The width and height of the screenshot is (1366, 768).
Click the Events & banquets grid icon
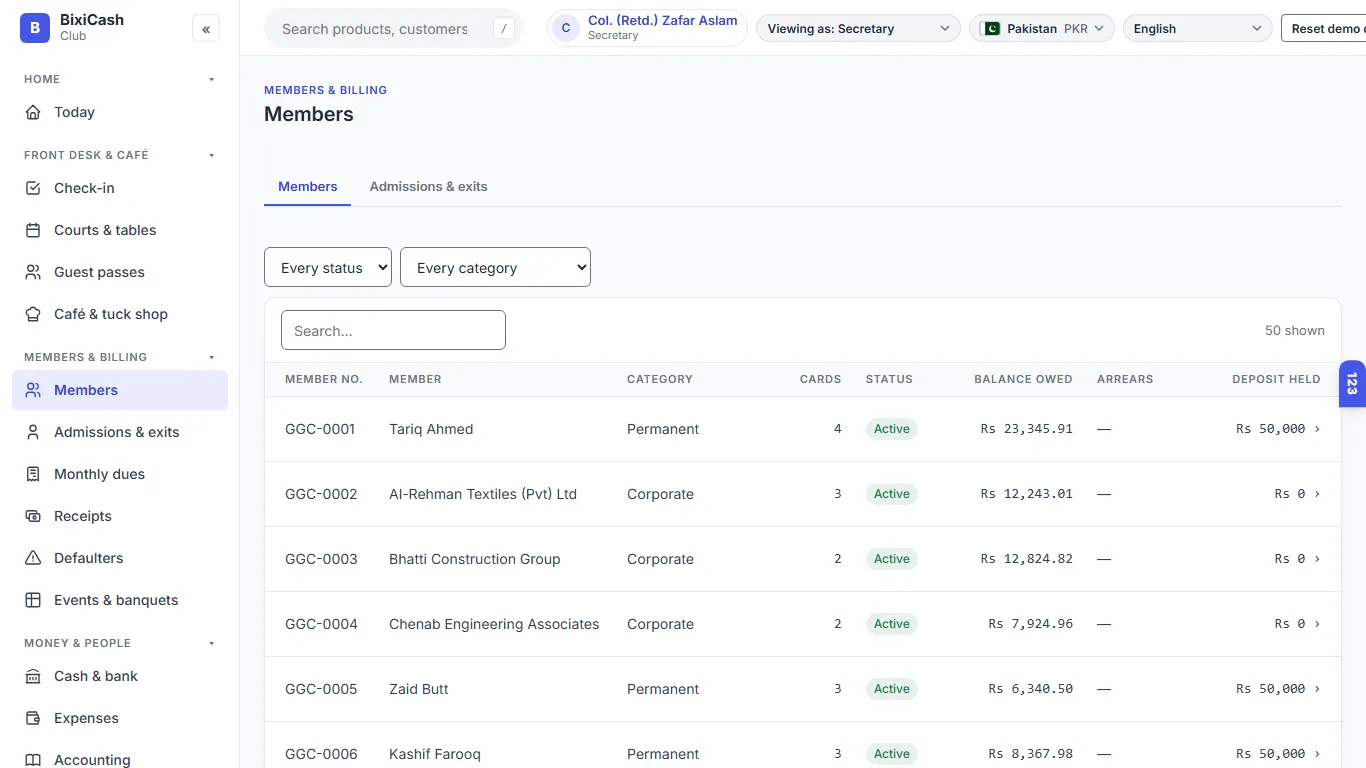[x=33, y=600]
